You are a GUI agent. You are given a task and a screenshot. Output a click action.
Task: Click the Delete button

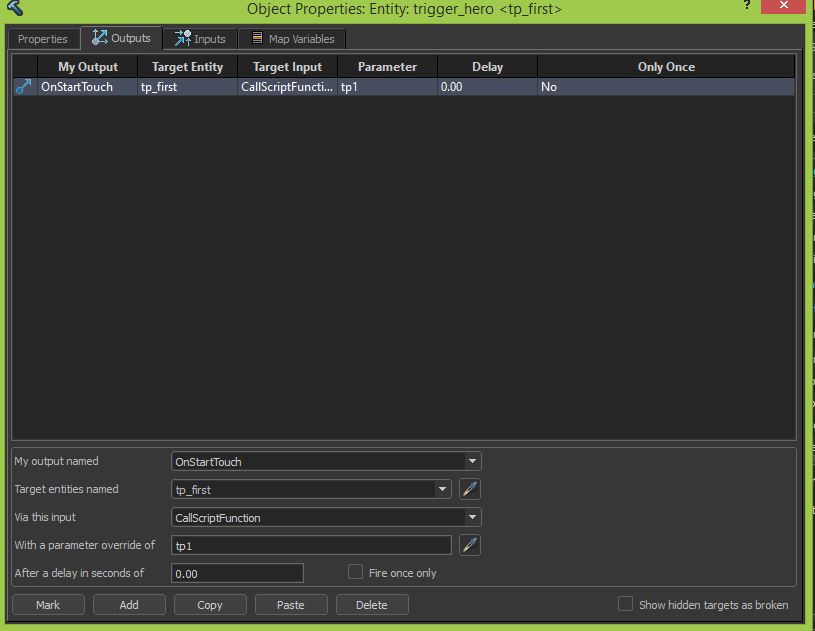pos(372,605)
